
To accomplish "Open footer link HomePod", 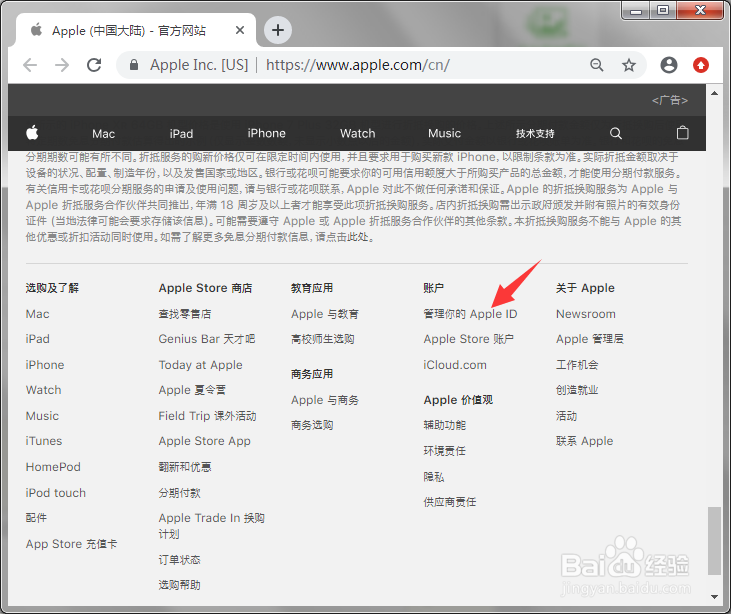I will (53, 467).
